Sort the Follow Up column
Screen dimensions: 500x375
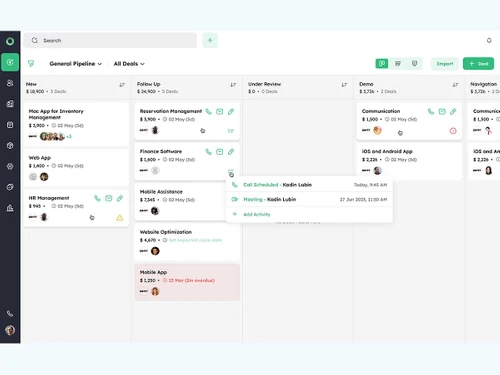233,85
